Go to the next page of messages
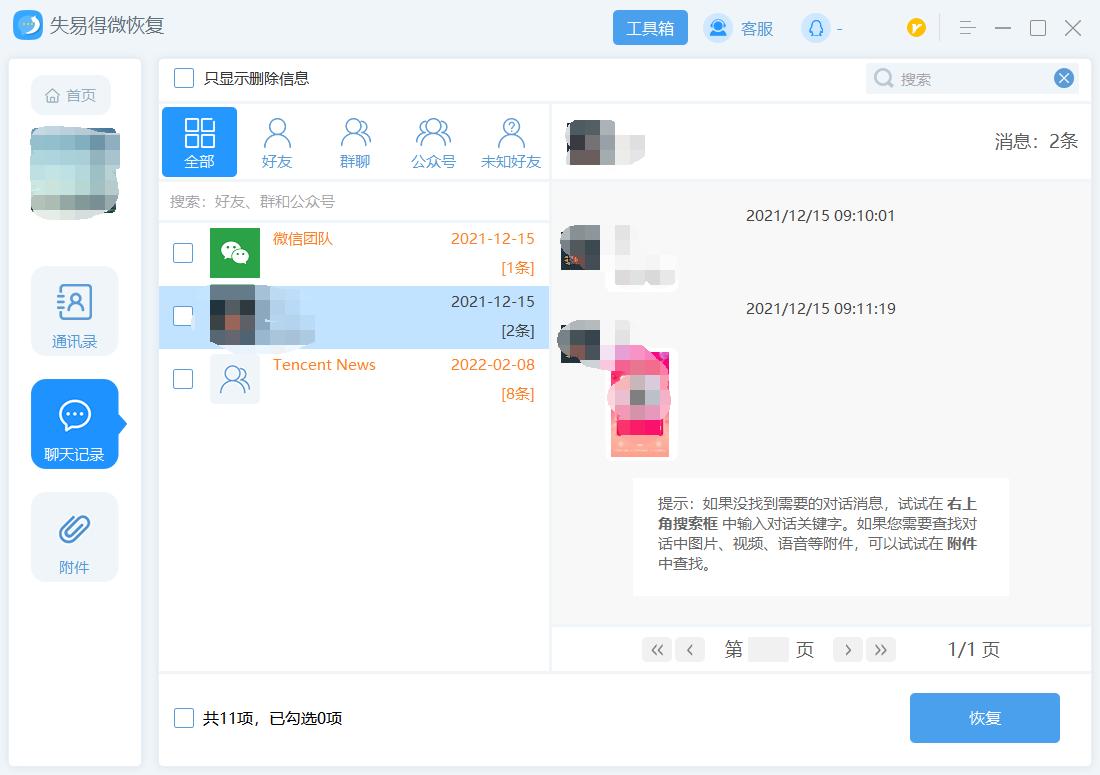 (x=847, y=649)
